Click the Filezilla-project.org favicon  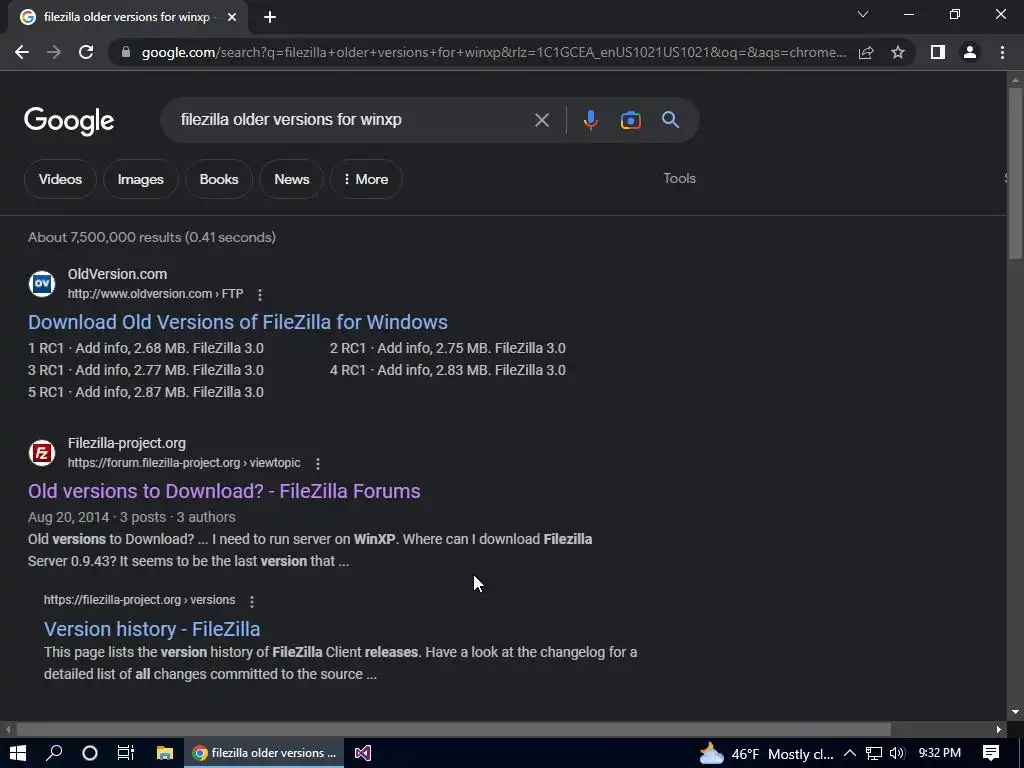pyautogui.click(x=42, y=453)
